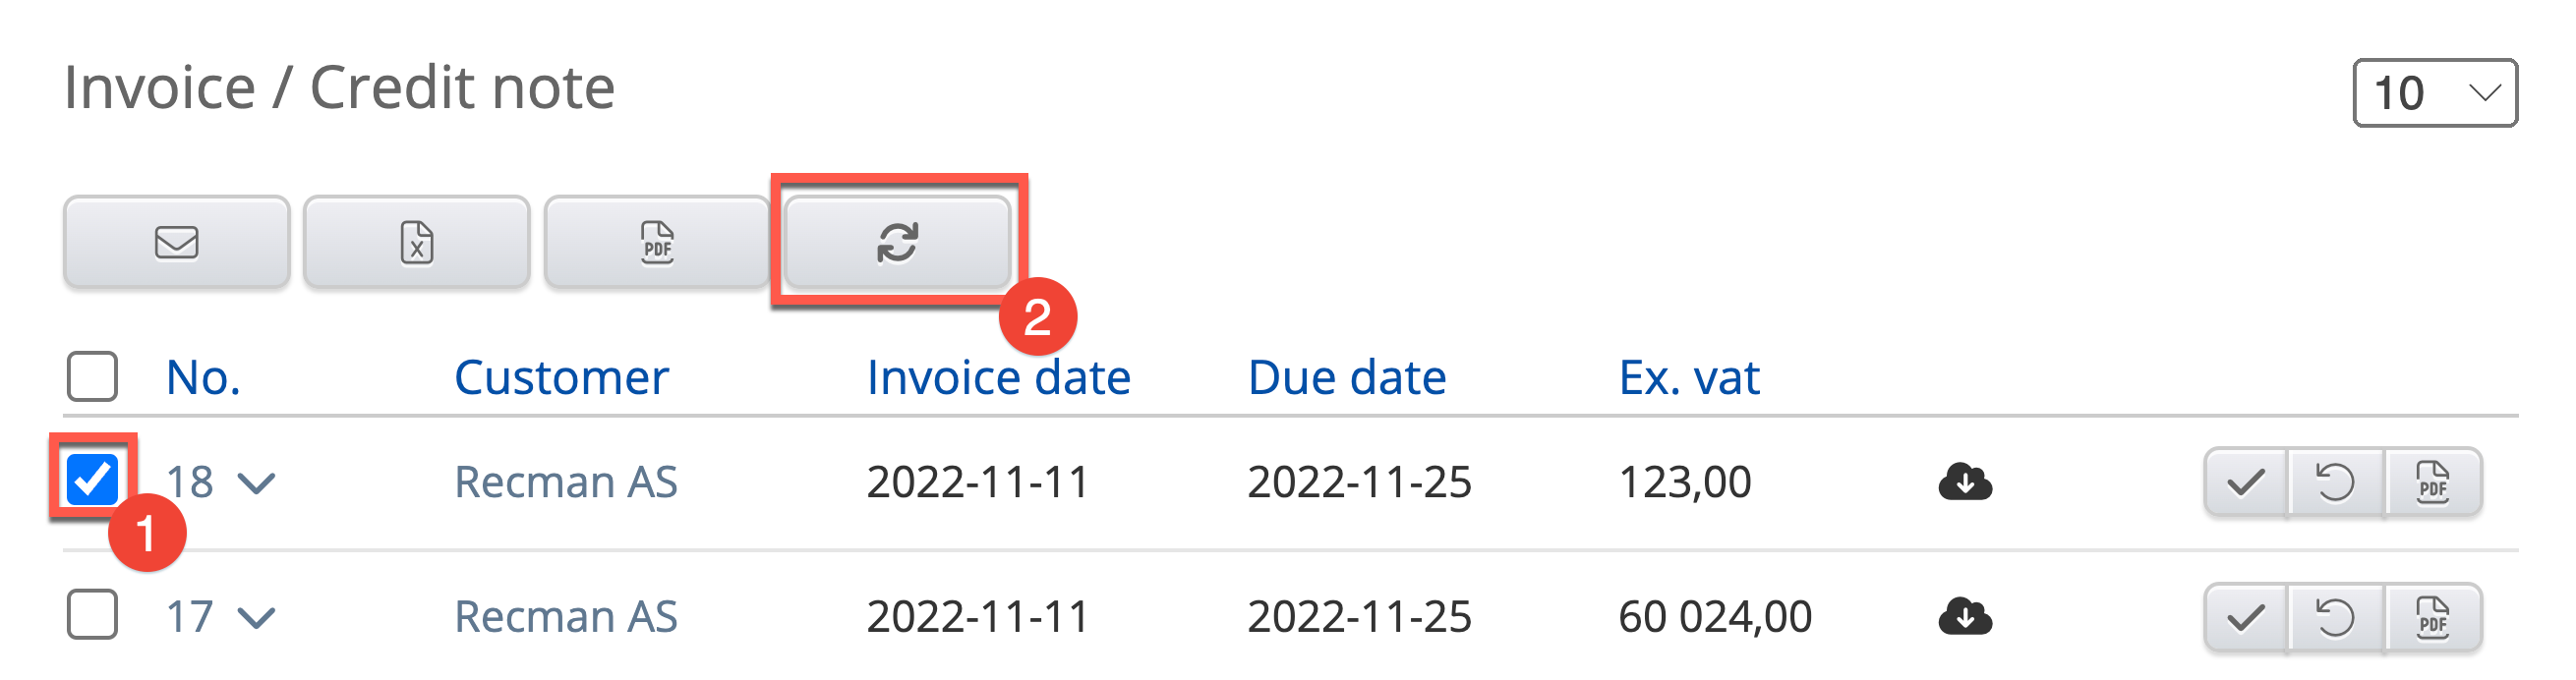The height and width of the screenshot is (680, 2576).
Task: Click the email envelope toolbar button
Action: 176,242
